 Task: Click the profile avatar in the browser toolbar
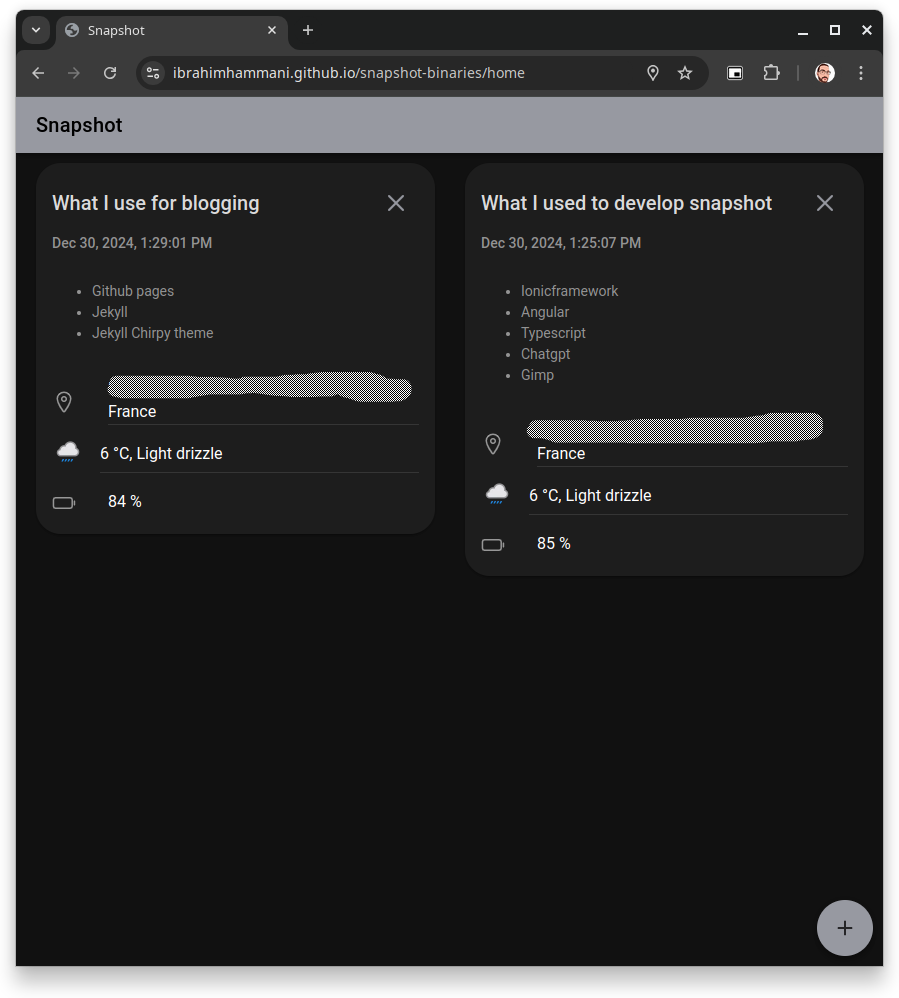pyautogui.click(x=823, y=72)
